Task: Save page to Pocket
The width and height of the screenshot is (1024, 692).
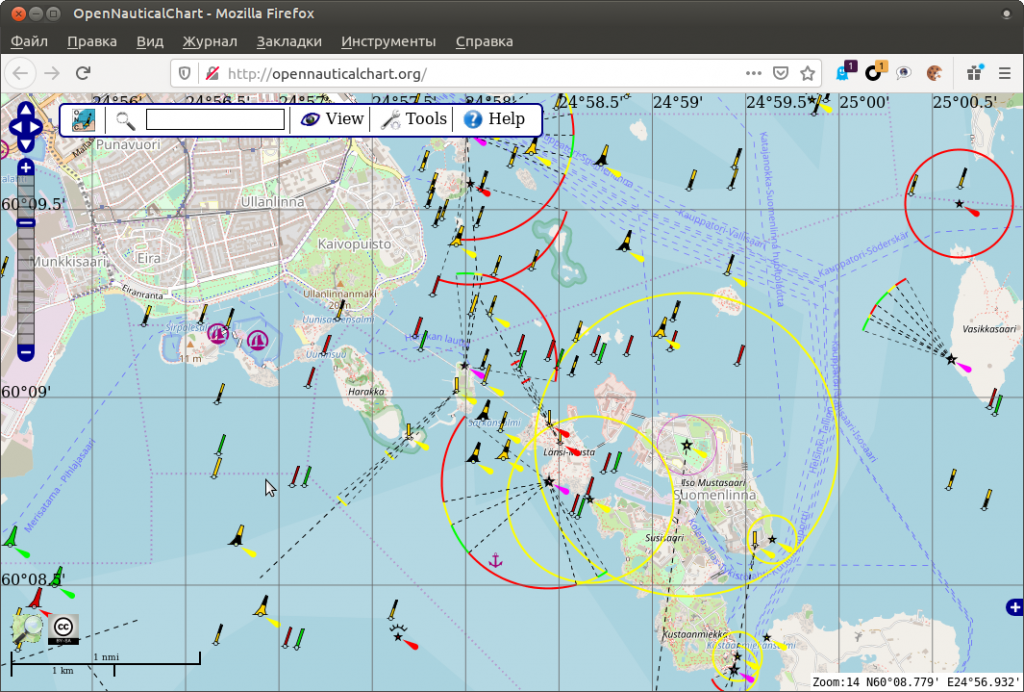Action: [x=780, y=73]
